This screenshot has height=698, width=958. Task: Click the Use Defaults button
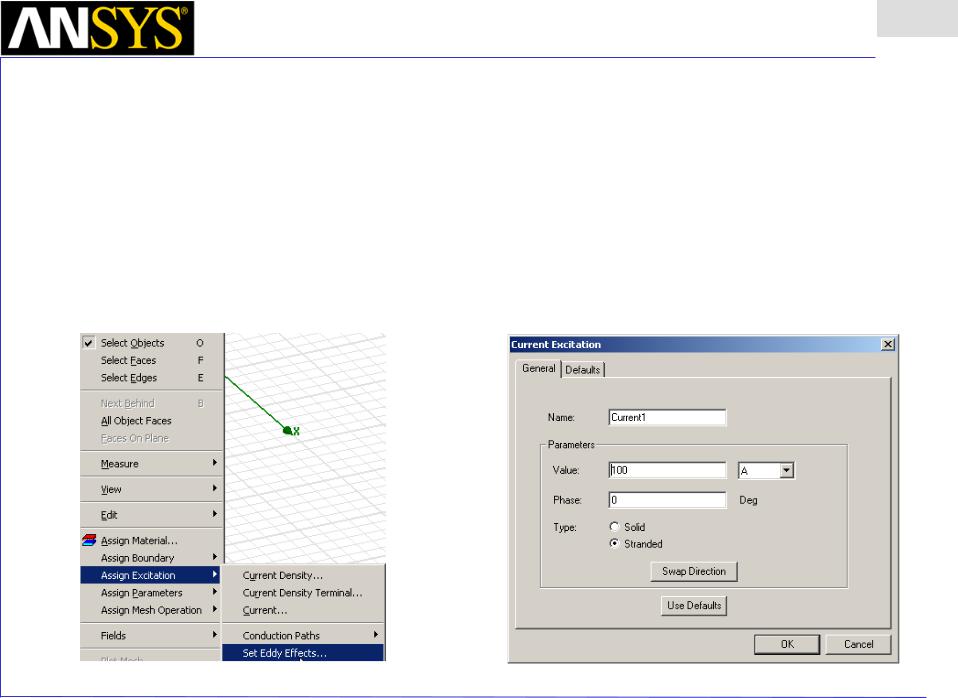point(694,606)
